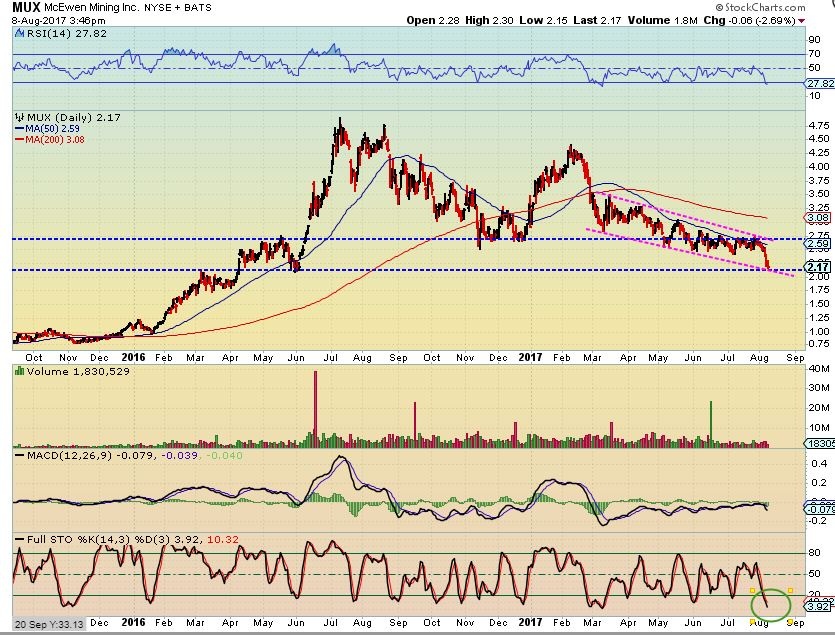The width and height of the screenshot is (835, 635).
Task: Click the bottom-right yellow handle near Sep
Action: tap(790, 620)
